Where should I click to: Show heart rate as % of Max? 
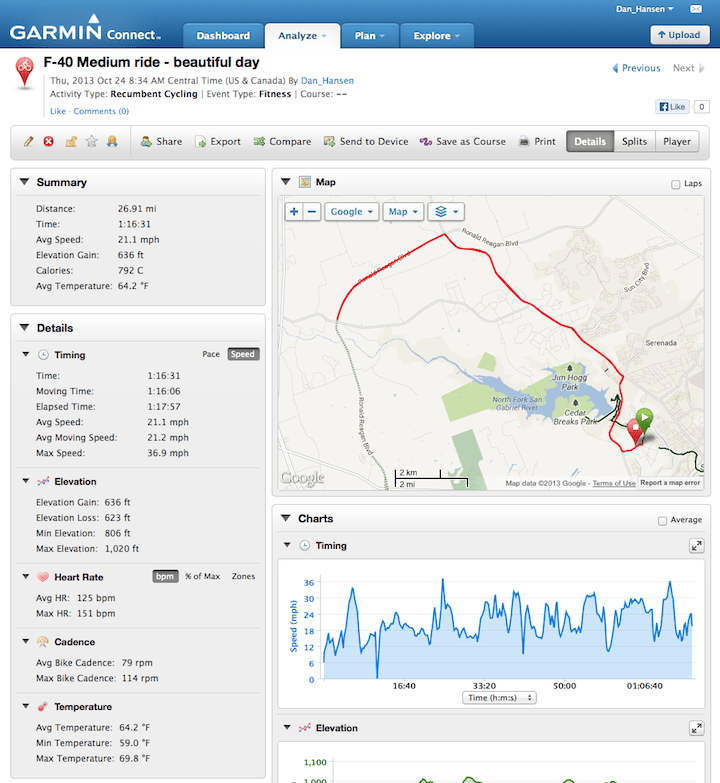pos(203,577)
